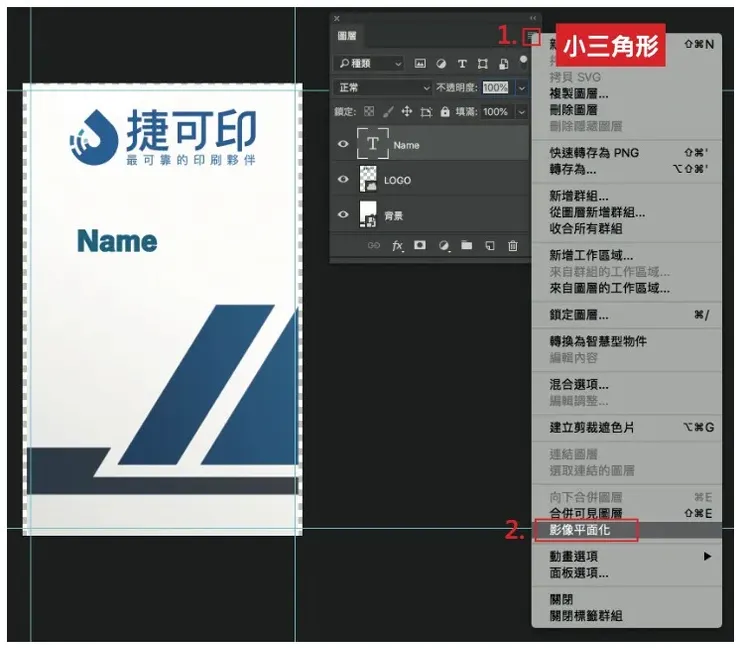Select the 圖層 panel tab
Image resolution: width=740 pixels, height=648 pixels.
[x=347, y=36]
